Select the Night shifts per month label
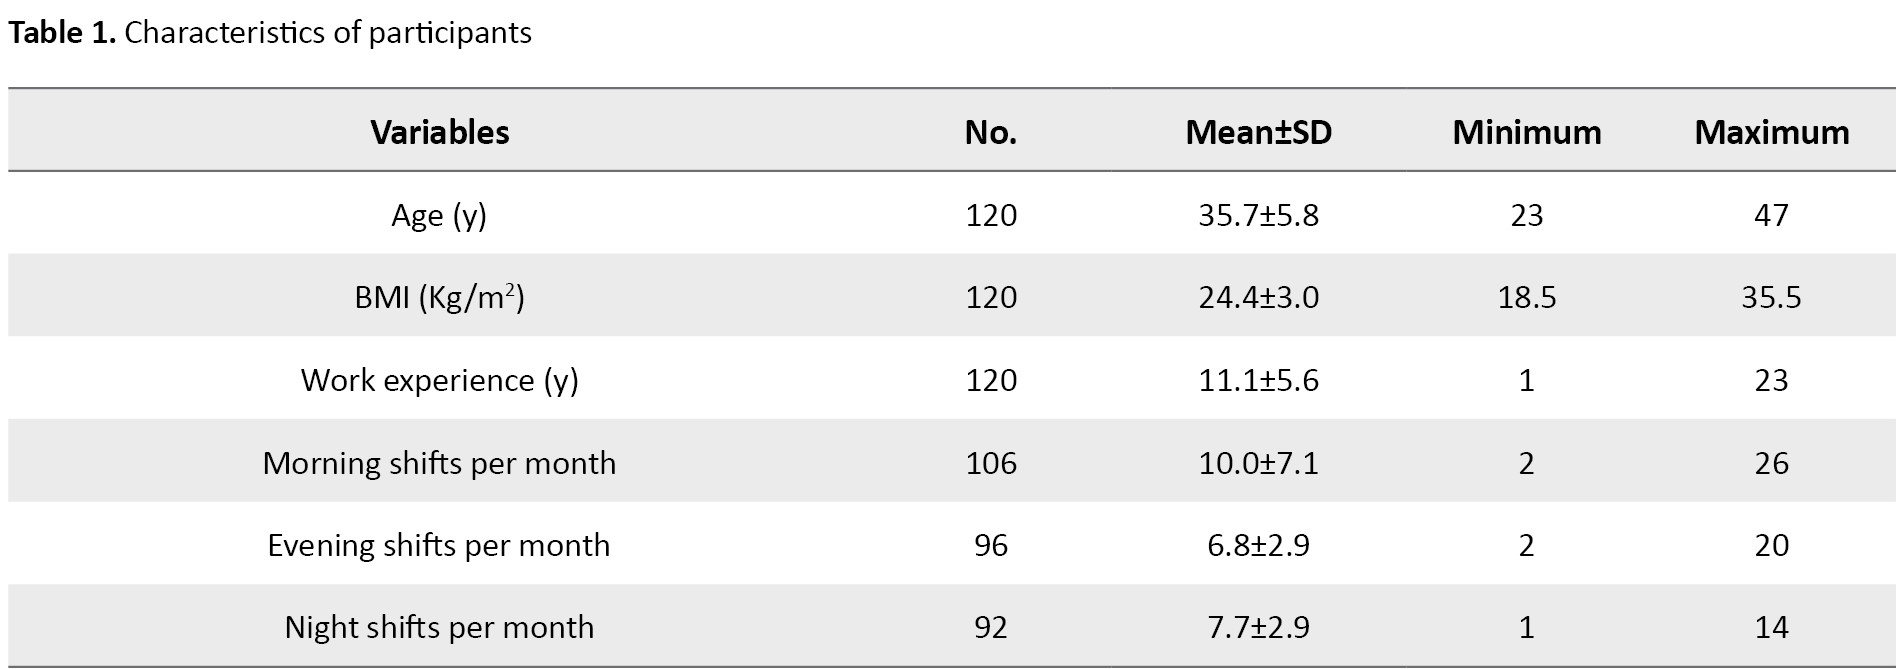1902x669 pixels. 439,627
